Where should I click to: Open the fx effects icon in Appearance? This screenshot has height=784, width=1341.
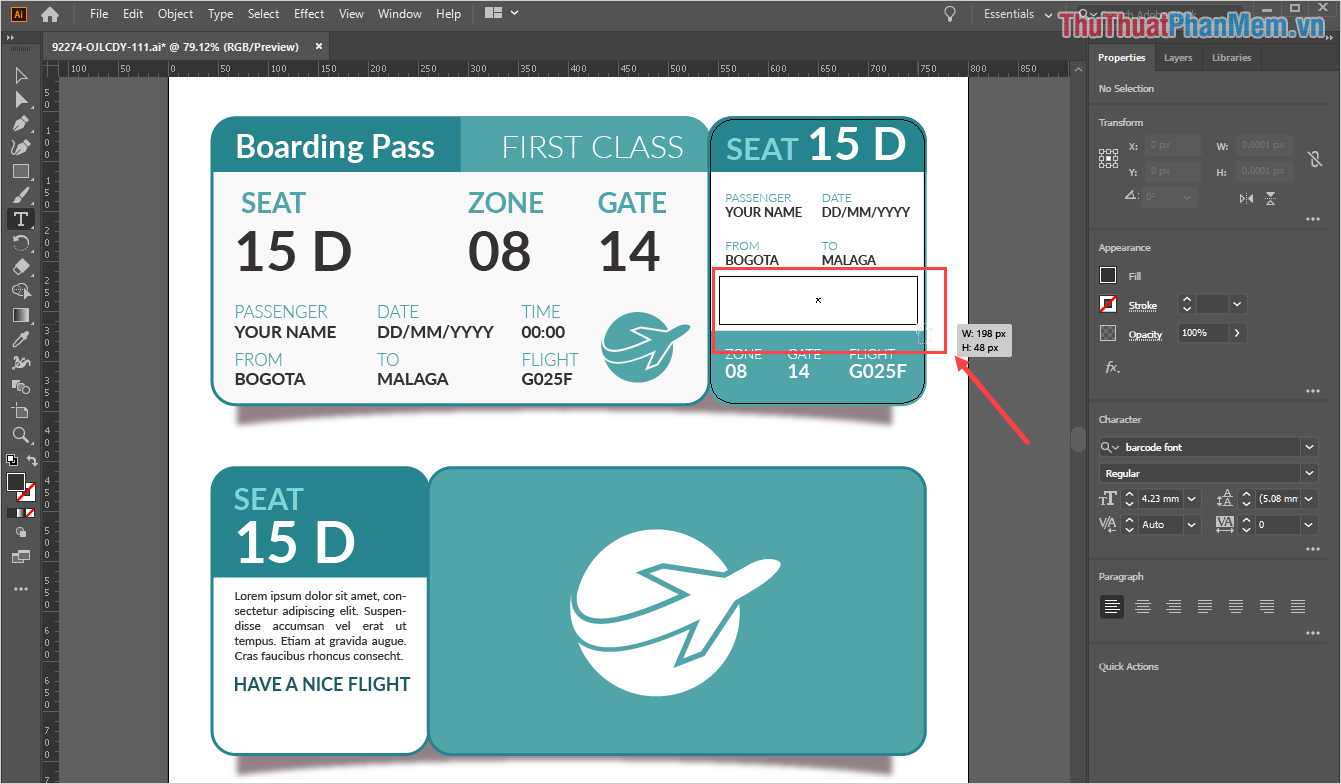1111,367
